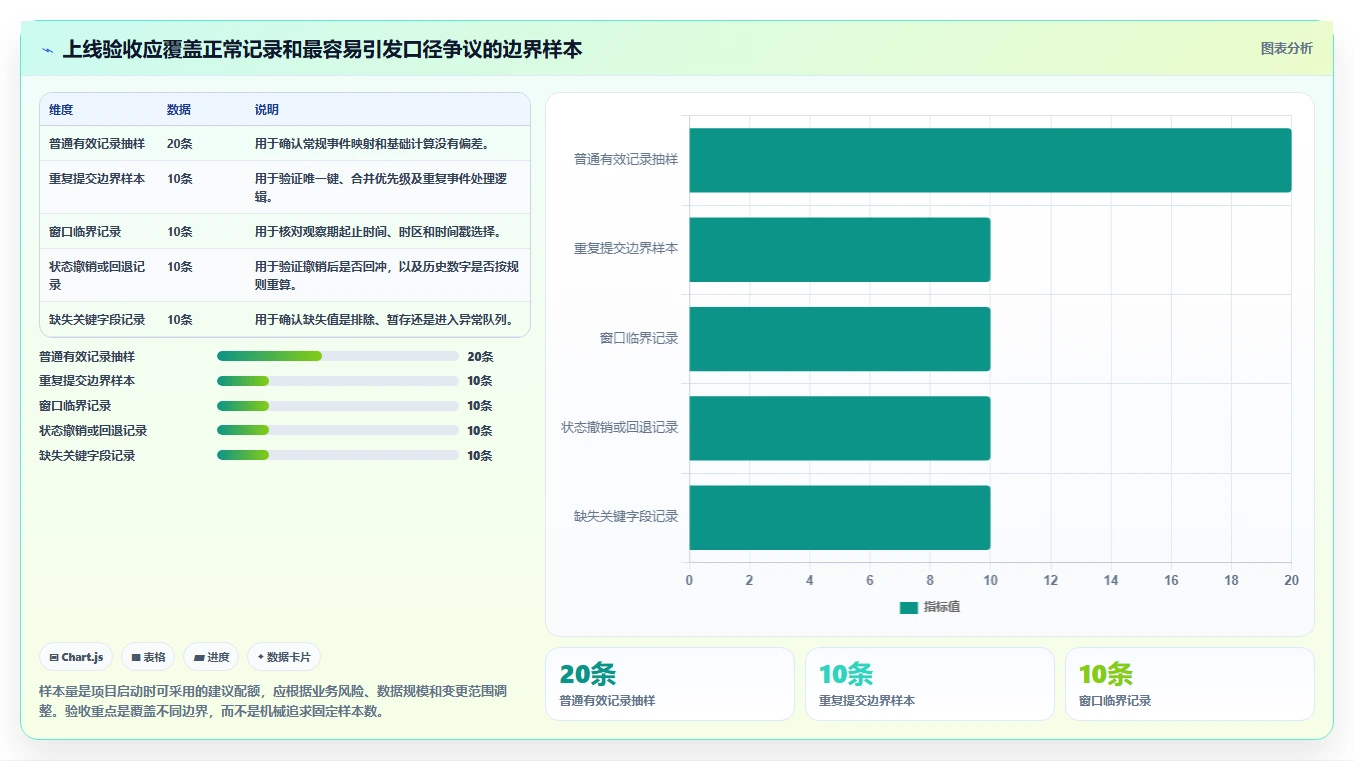The image size is (1354, 761).
Task: Click the 10条 窗口临界记录 data card
Action: point(1190,684)
